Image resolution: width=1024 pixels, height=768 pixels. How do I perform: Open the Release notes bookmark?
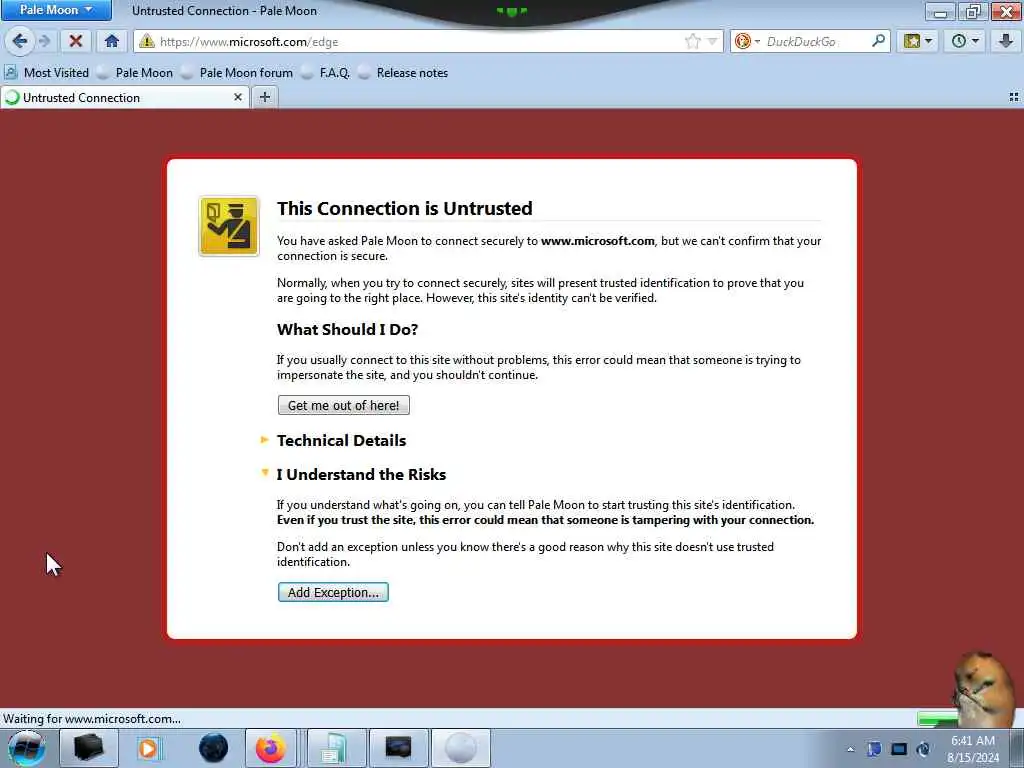pos(403,72)
